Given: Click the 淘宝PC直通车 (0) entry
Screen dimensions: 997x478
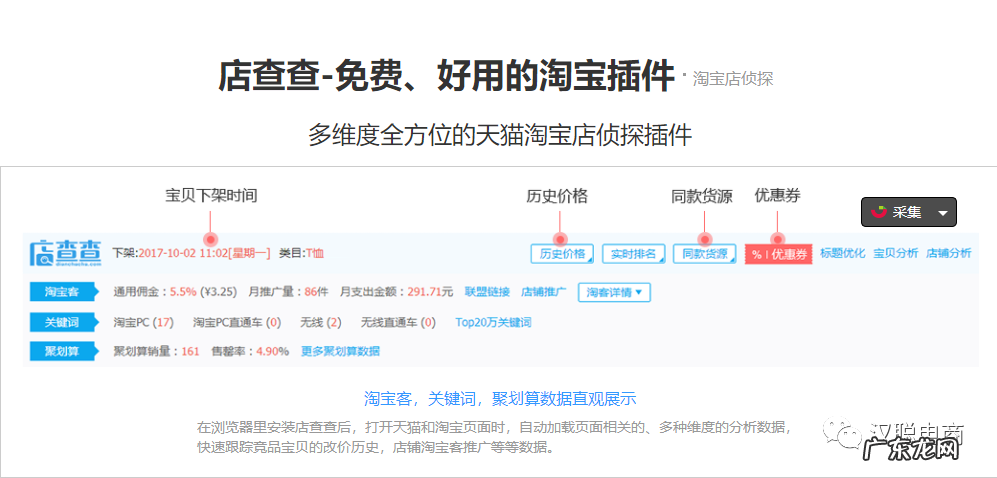Looking at the screenshot, I should tap(237, 322).
